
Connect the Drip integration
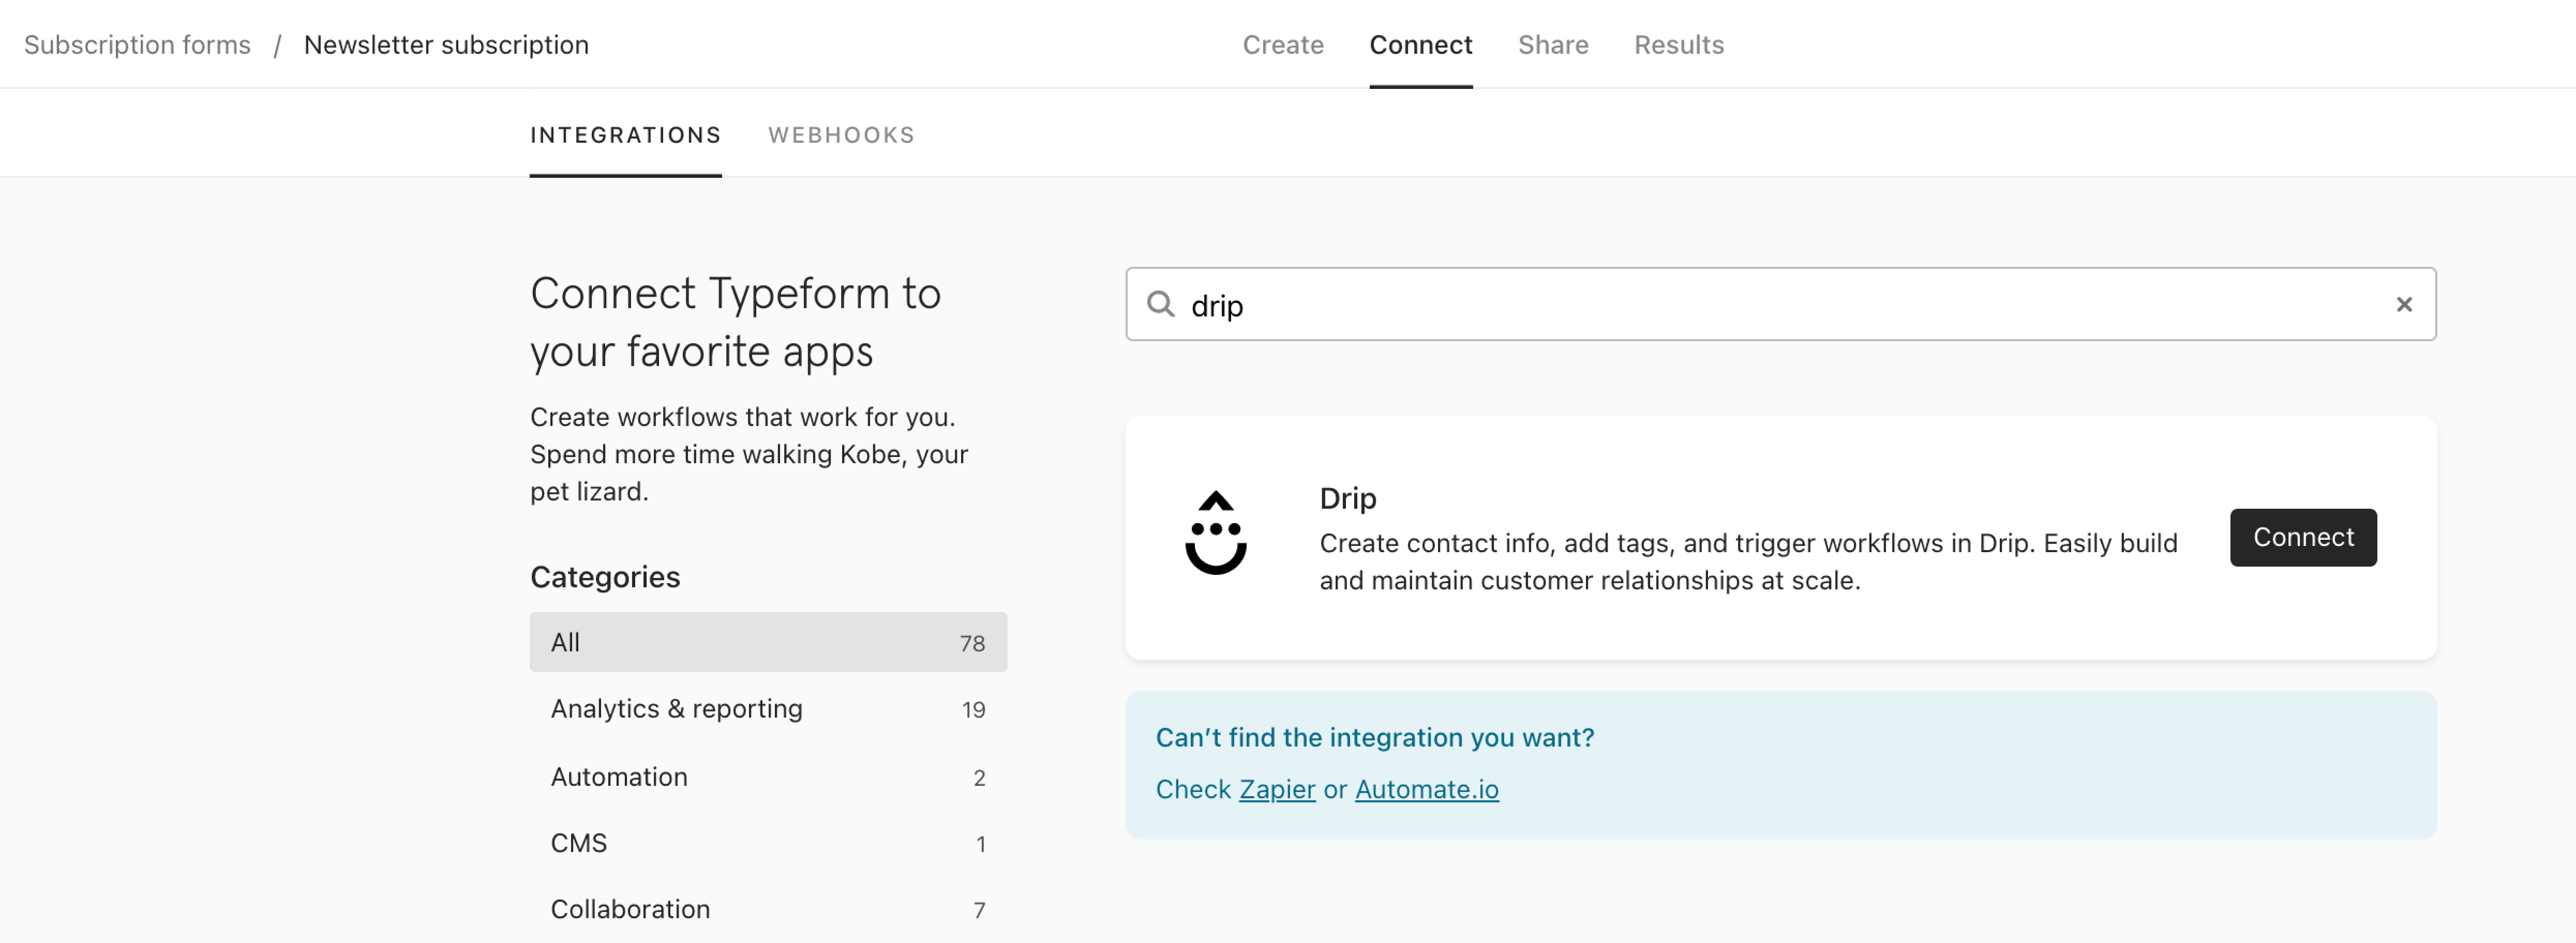coord(2302,537)
